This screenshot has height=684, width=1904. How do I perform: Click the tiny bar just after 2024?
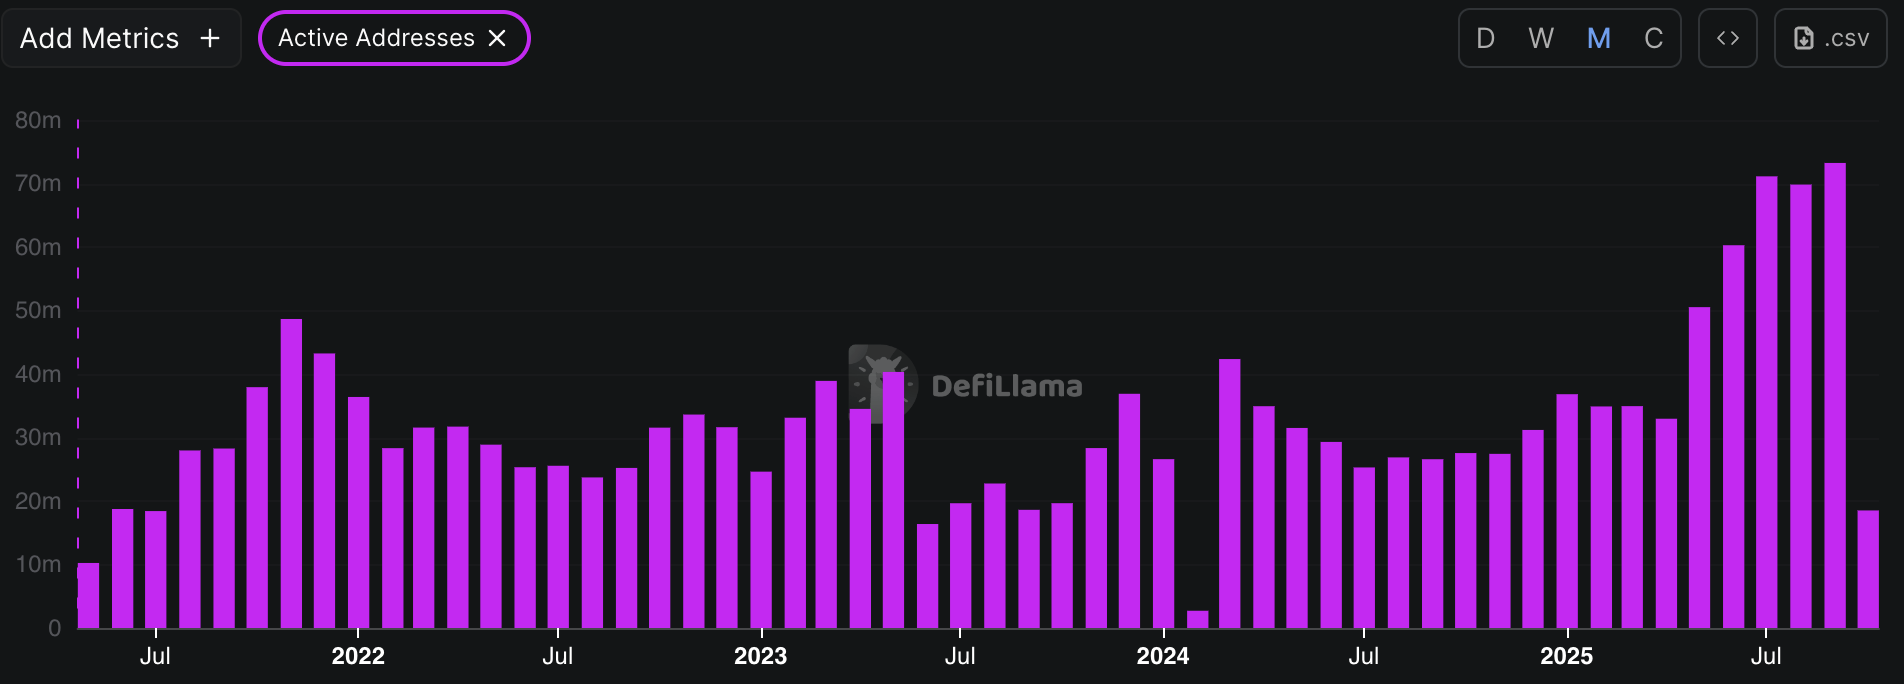(1197, 620)
